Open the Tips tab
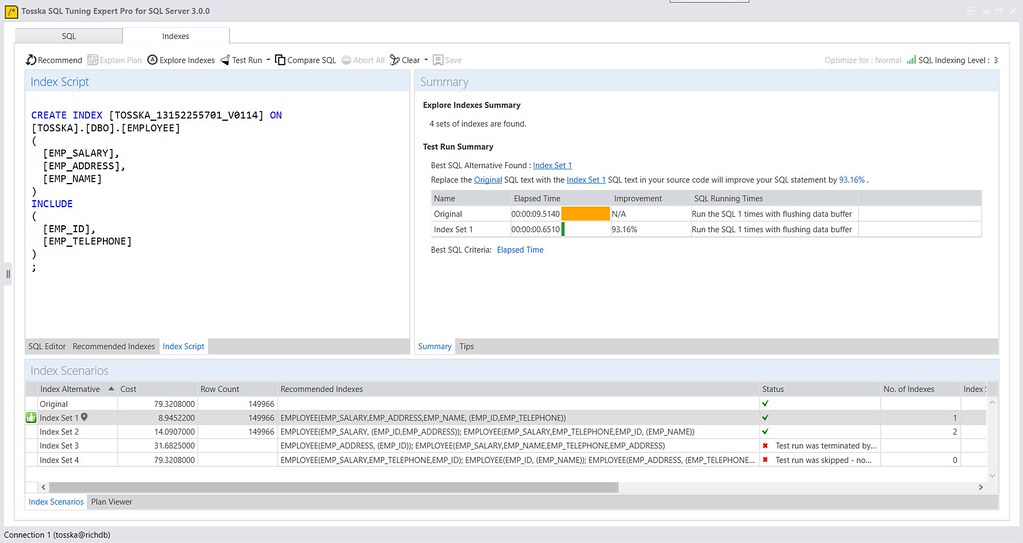The height and width of the screenshot is (543, 1023). 466,347
